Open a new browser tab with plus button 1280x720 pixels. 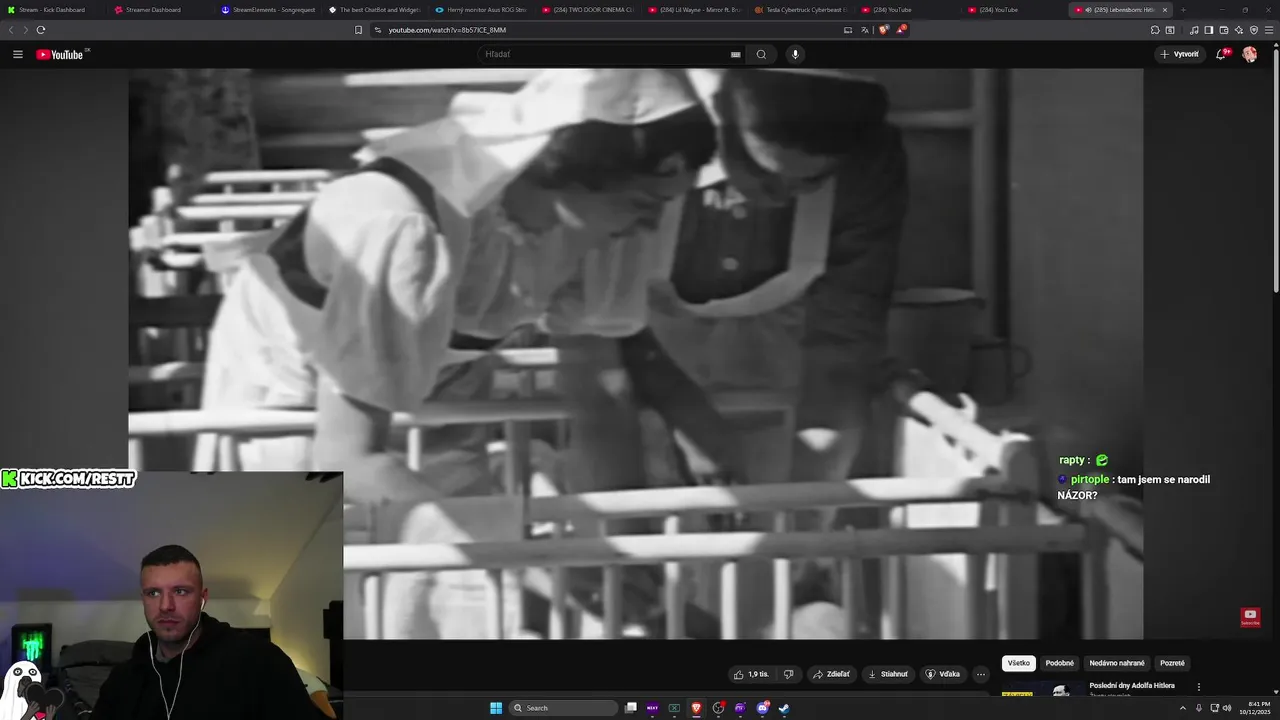click(x=1183, y=10)
